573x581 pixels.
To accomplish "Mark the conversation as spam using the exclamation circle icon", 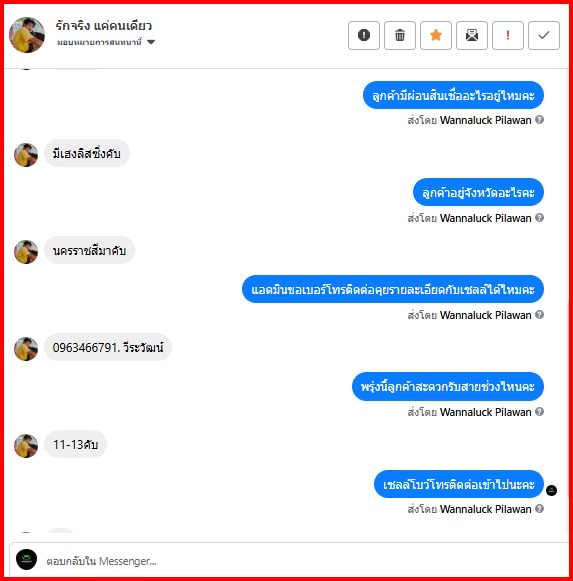I will click(x=364, y=36).
